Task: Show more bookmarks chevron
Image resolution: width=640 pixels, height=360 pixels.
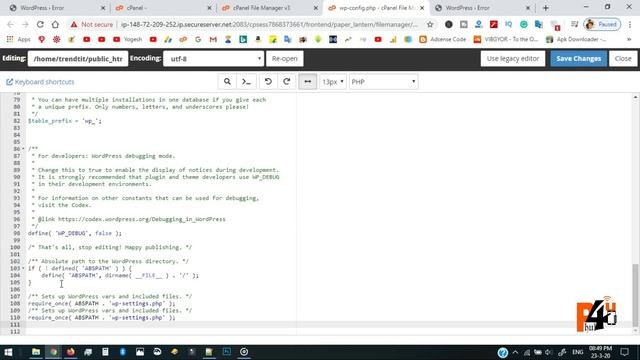Action: tap(629, 40)
